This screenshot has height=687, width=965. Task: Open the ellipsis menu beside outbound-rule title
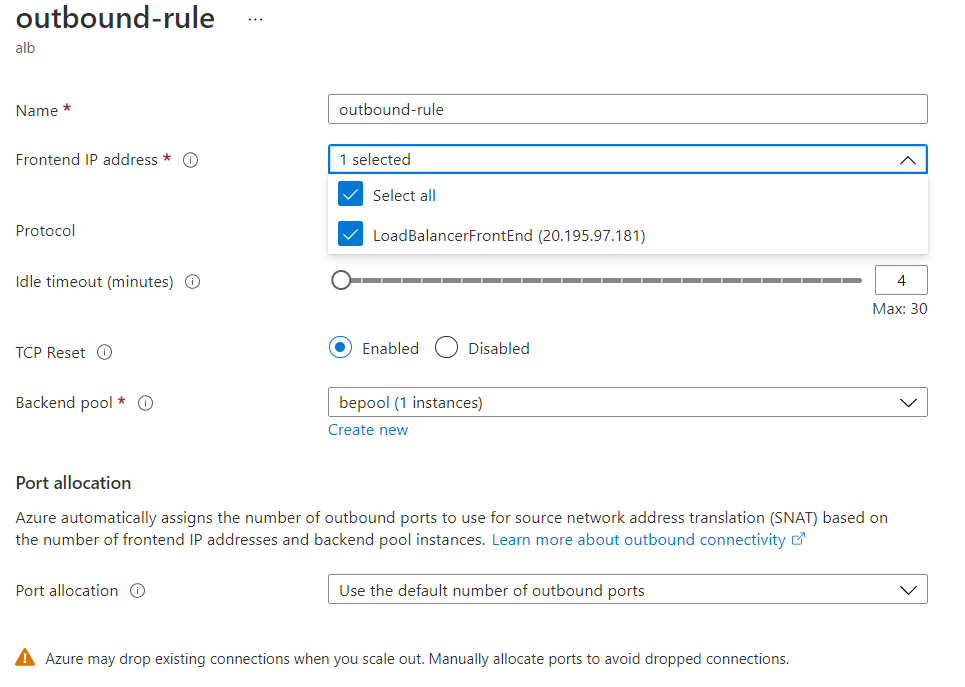[255, 18]
